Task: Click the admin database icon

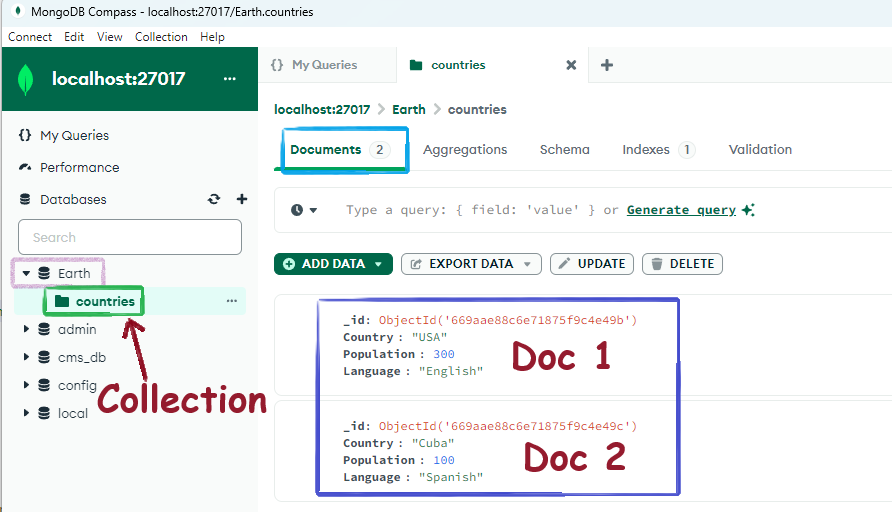Action: click(44, 329)
